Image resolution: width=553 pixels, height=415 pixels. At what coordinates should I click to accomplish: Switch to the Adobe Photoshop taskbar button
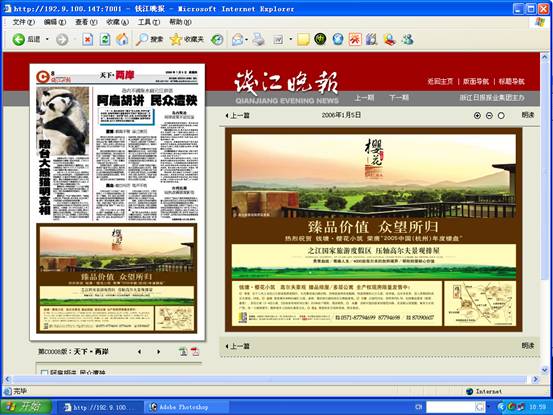(186, 407)
